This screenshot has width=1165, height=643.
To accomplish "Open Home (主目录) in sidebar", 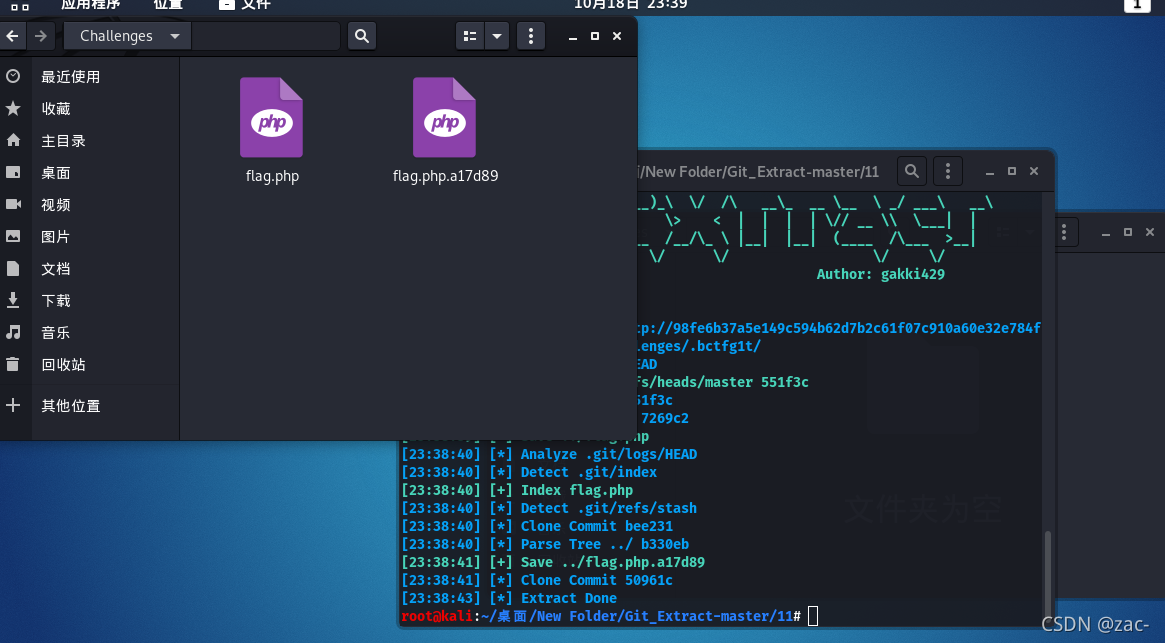I will click(63, 140).
